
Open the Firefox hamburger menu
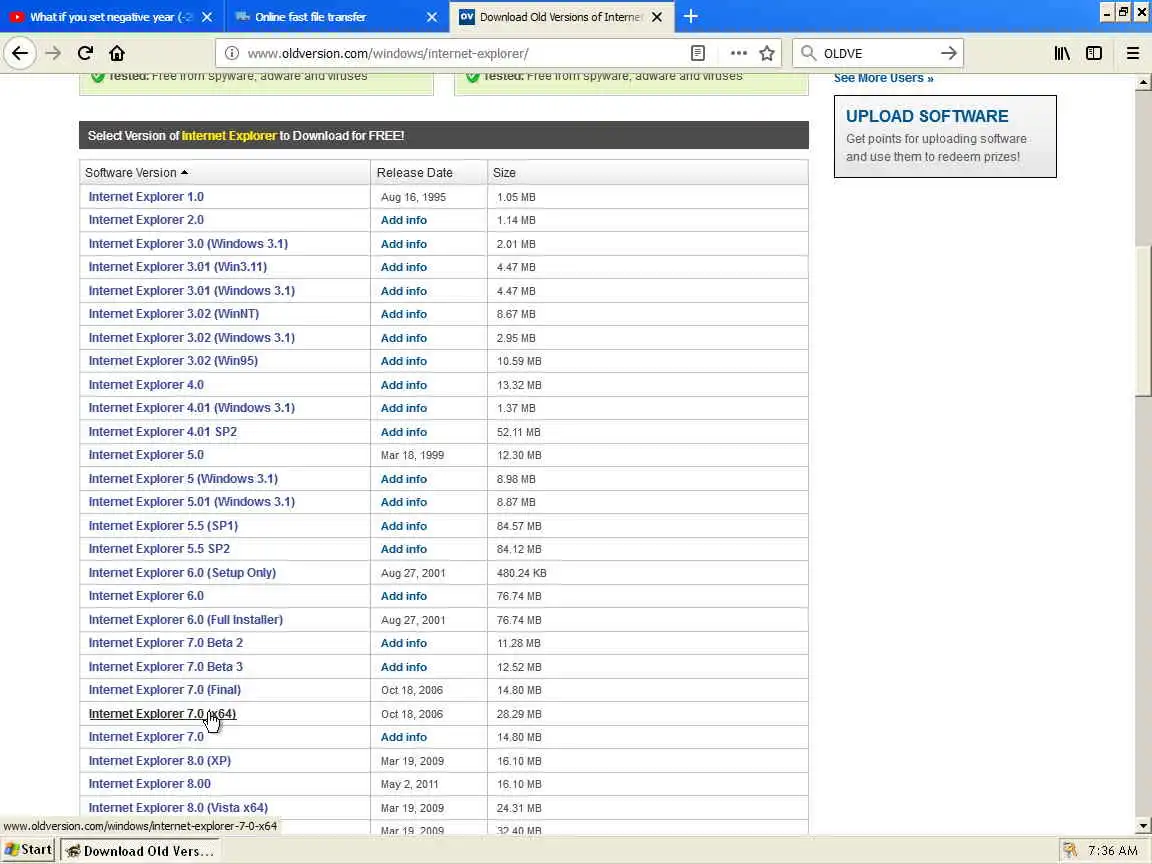(1133, 53)
